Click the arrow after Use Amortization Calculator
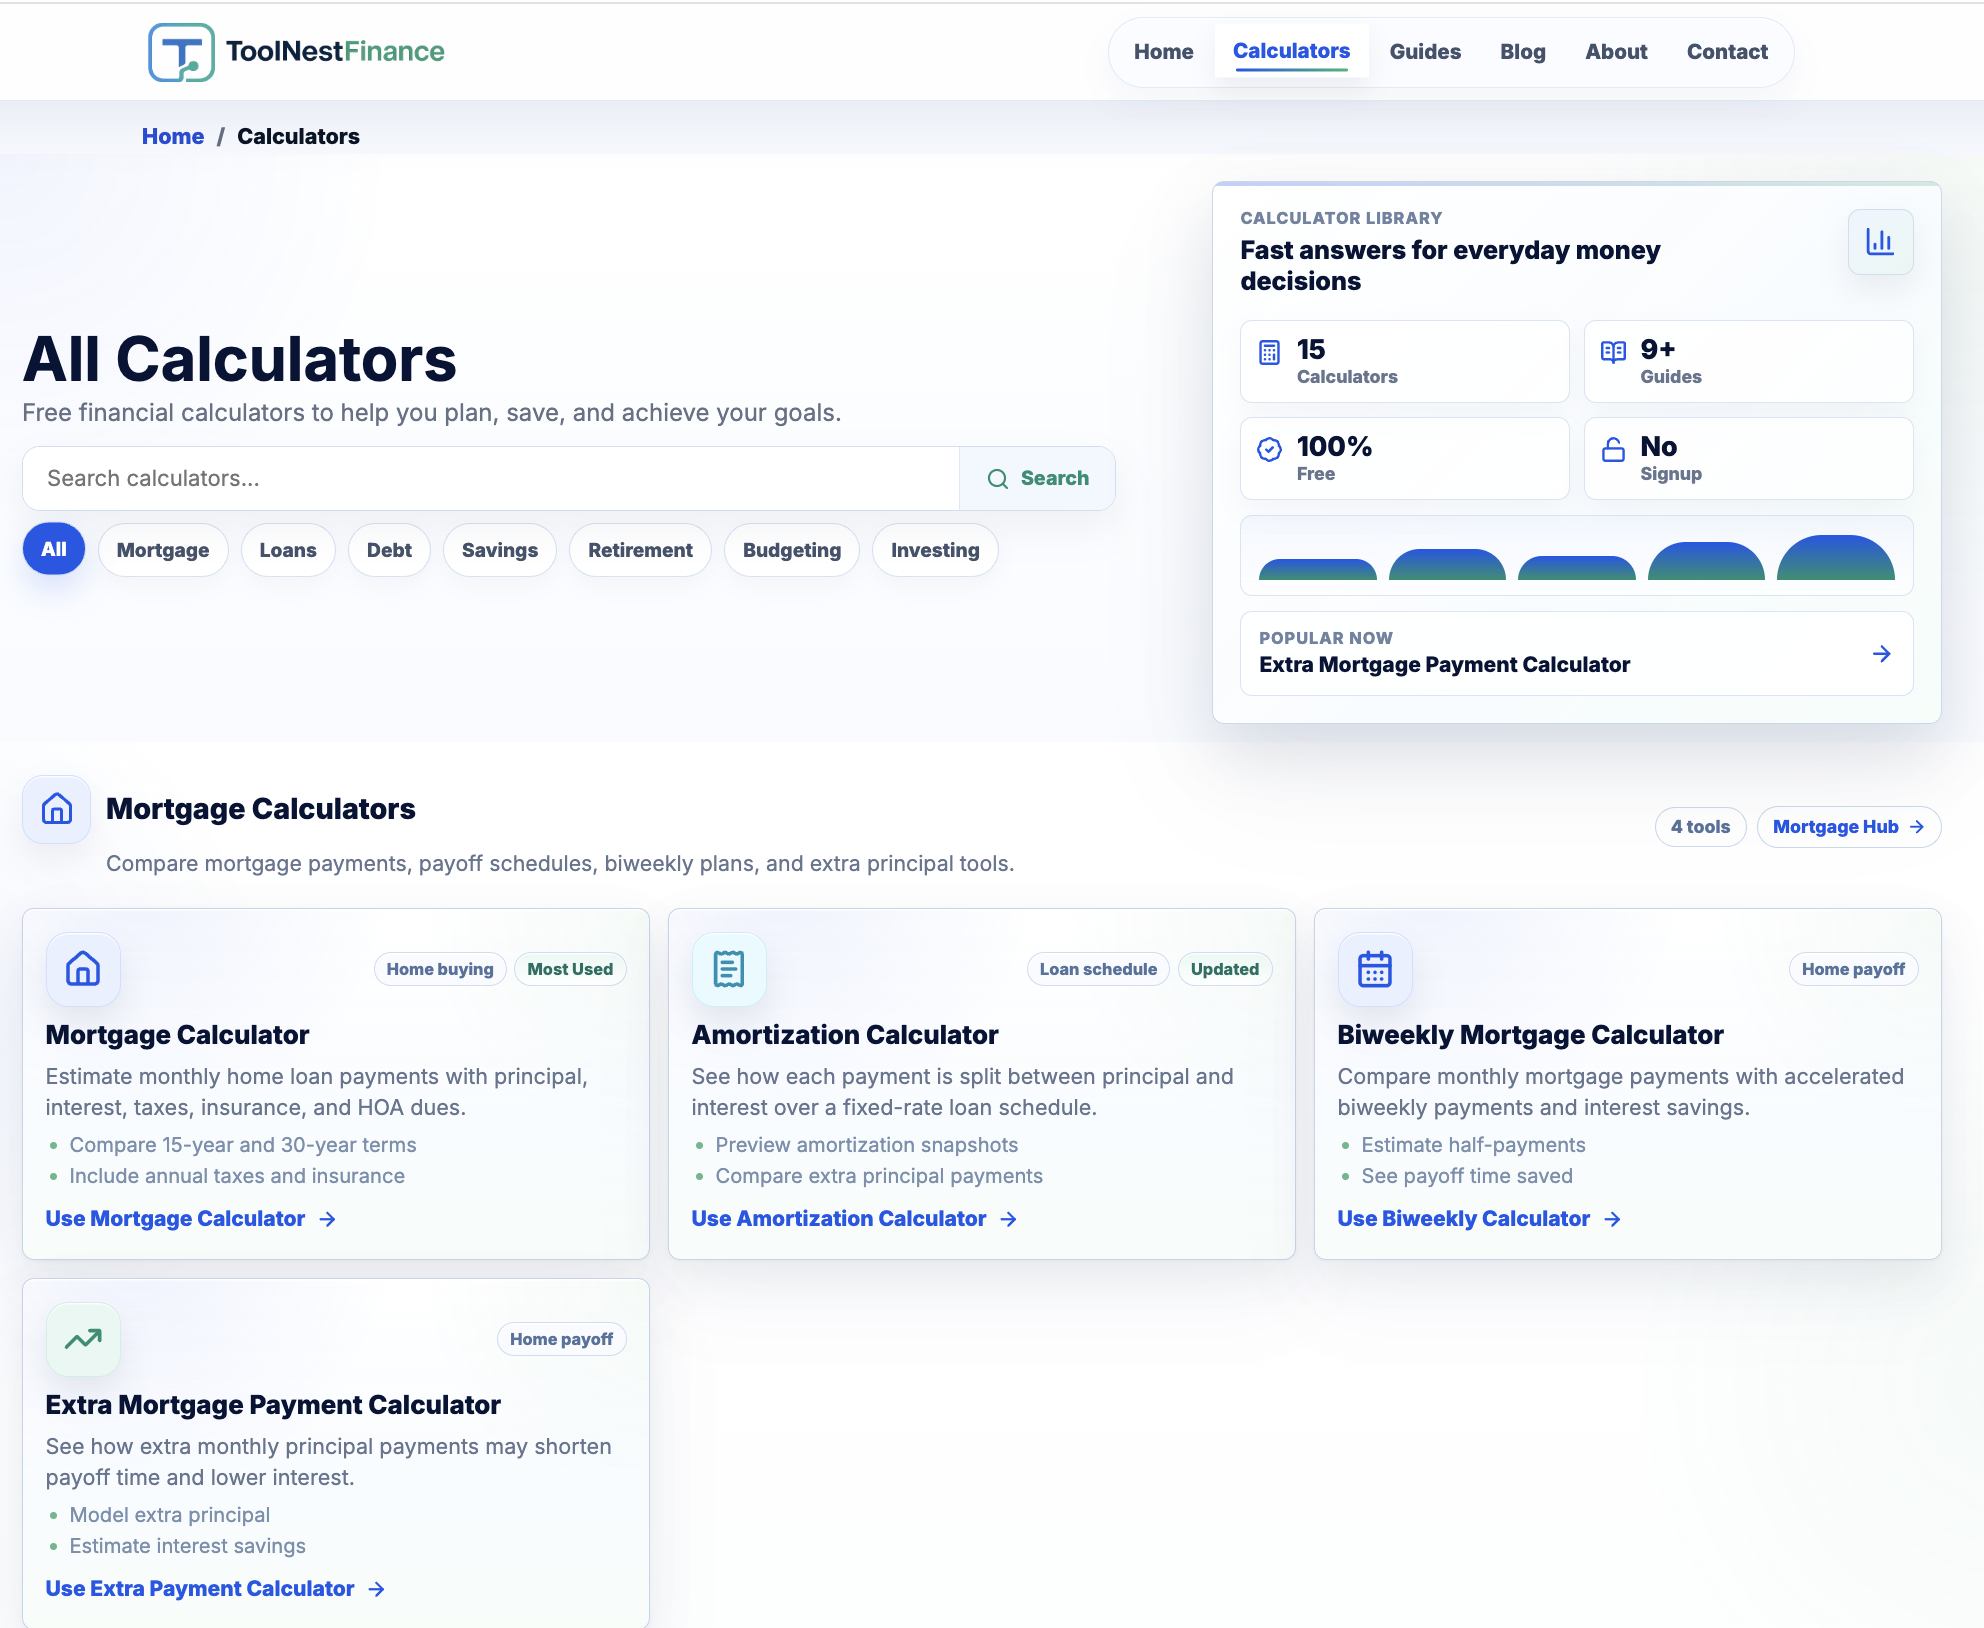Viewport: 1984px width, 1628px height. coord(1008,1219)
